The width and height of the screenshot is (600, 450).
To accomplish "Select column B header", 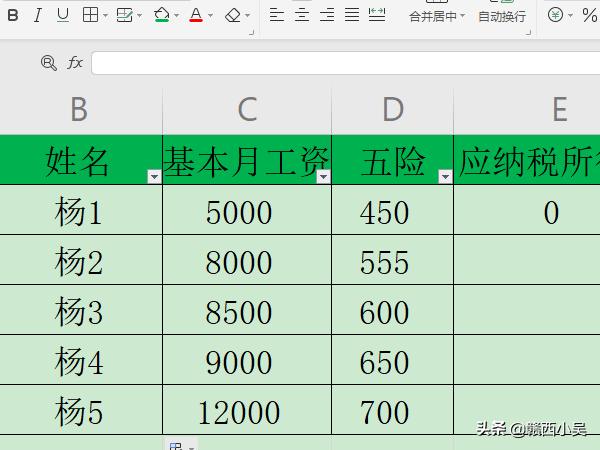I will (81, 109).
